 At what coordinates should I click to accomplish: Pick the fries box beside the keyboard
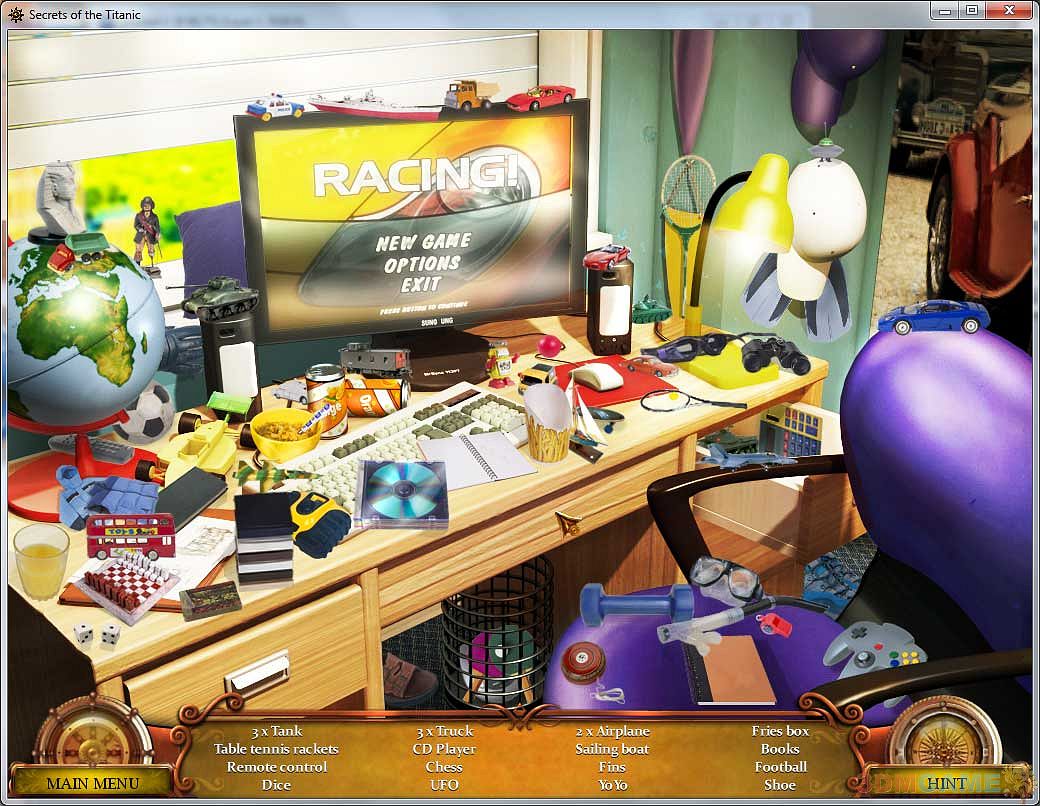point(548,424)
